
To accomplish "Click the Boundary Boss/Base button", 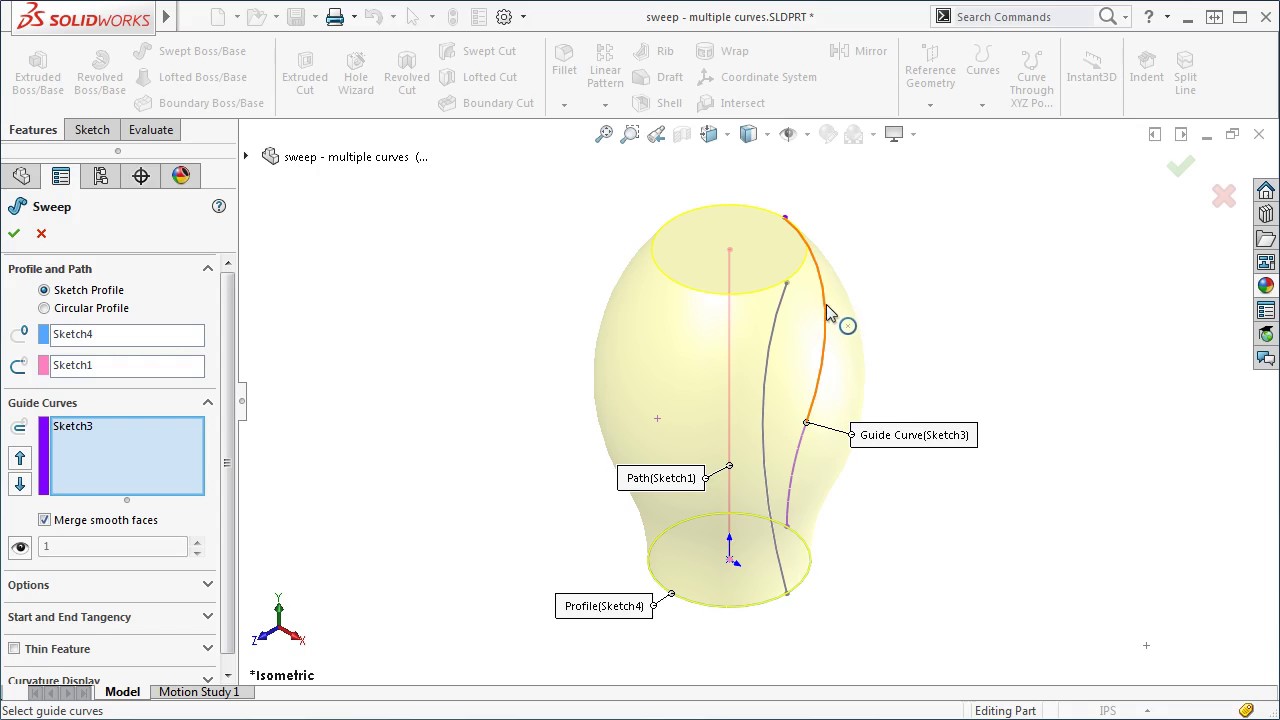I will [x=199, y=103].
